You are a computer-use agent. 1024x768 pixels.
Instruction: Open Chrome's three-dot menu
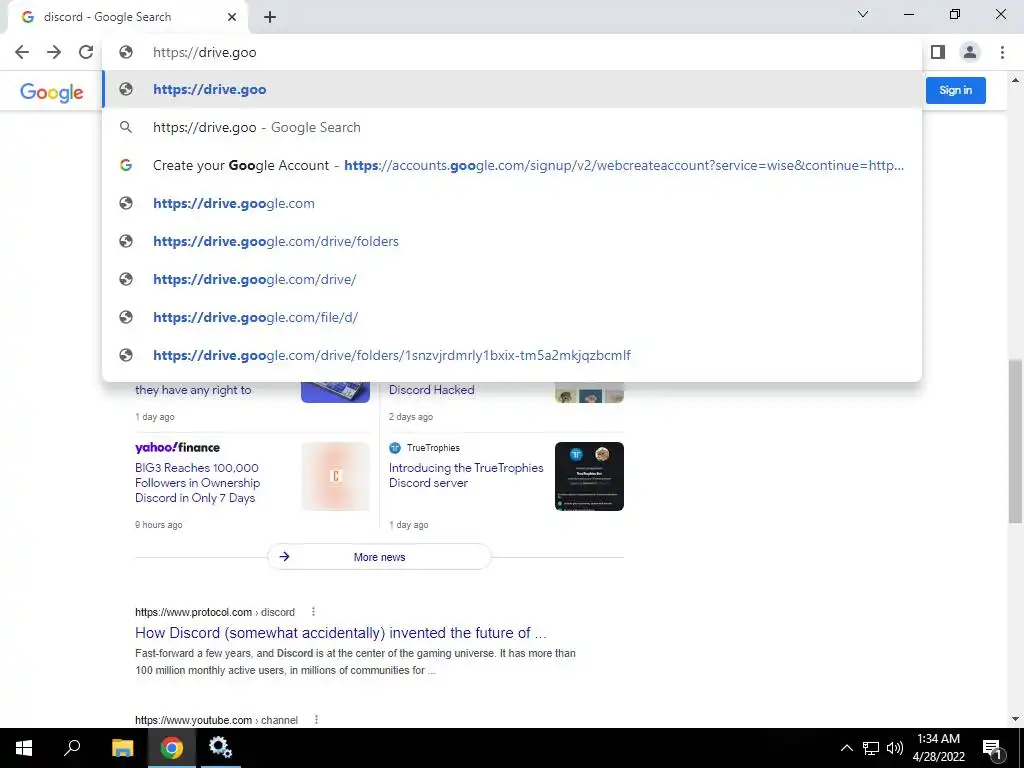[1002, 52]
